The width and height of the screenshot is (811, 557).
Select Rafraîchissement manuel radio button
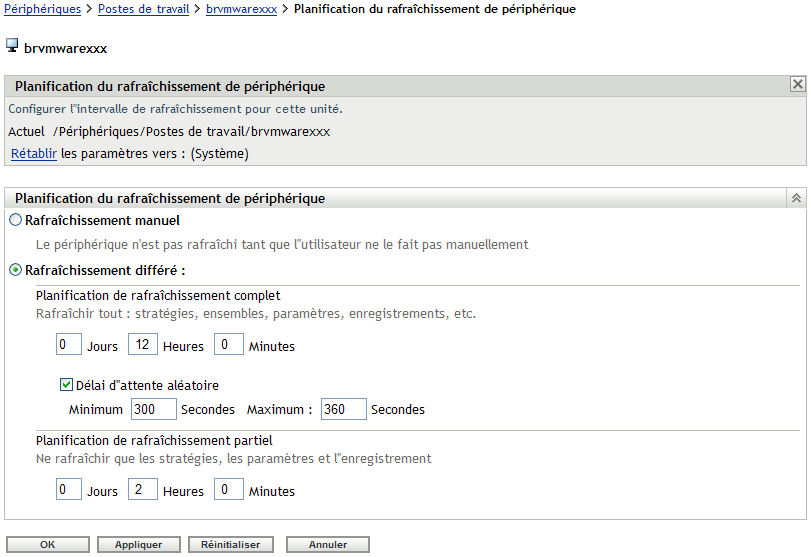point(15,220)
